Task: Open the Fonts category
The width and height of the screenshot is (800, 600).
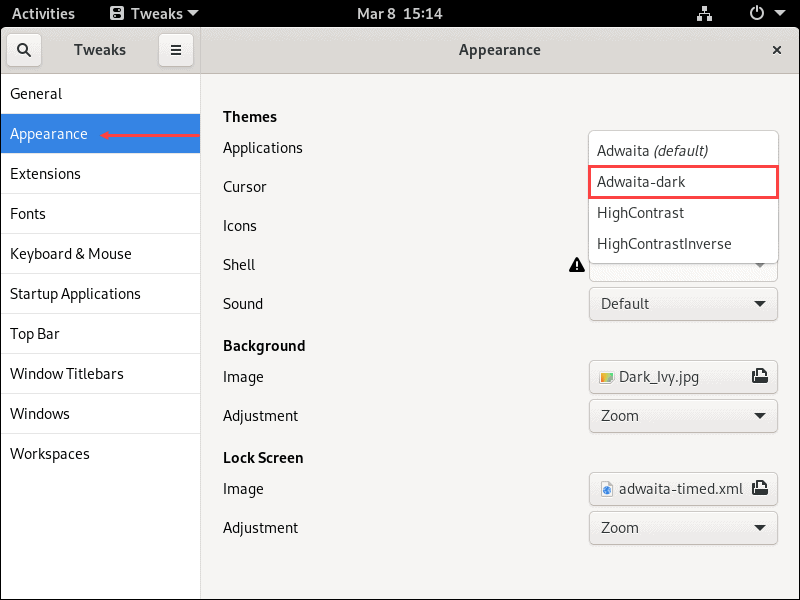Action: coord(101,214)
